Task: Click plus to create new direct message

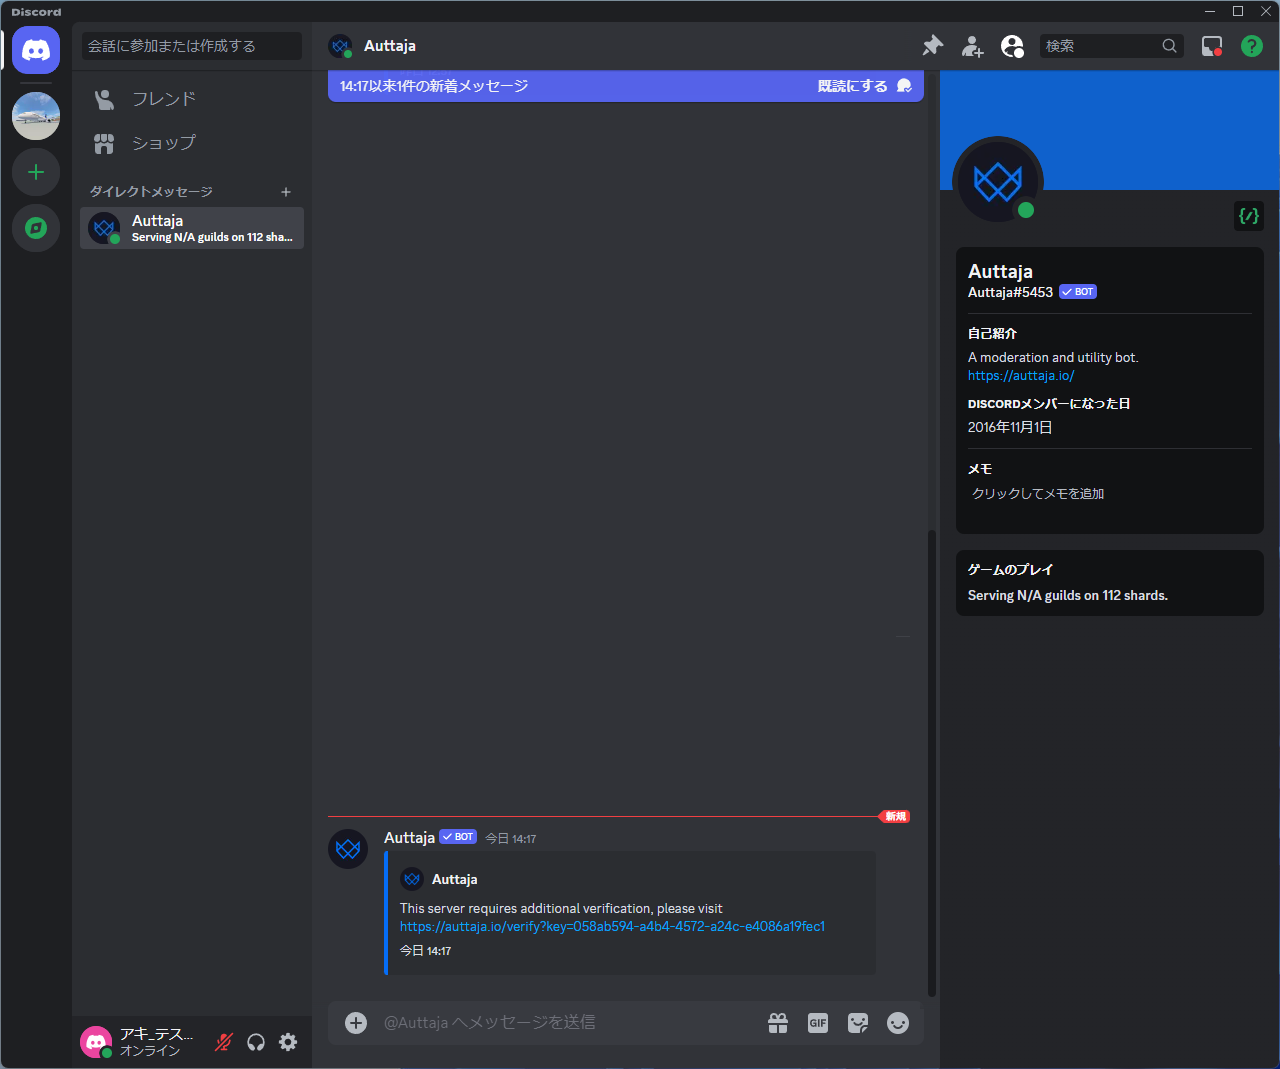Action: tap(286, 192)
